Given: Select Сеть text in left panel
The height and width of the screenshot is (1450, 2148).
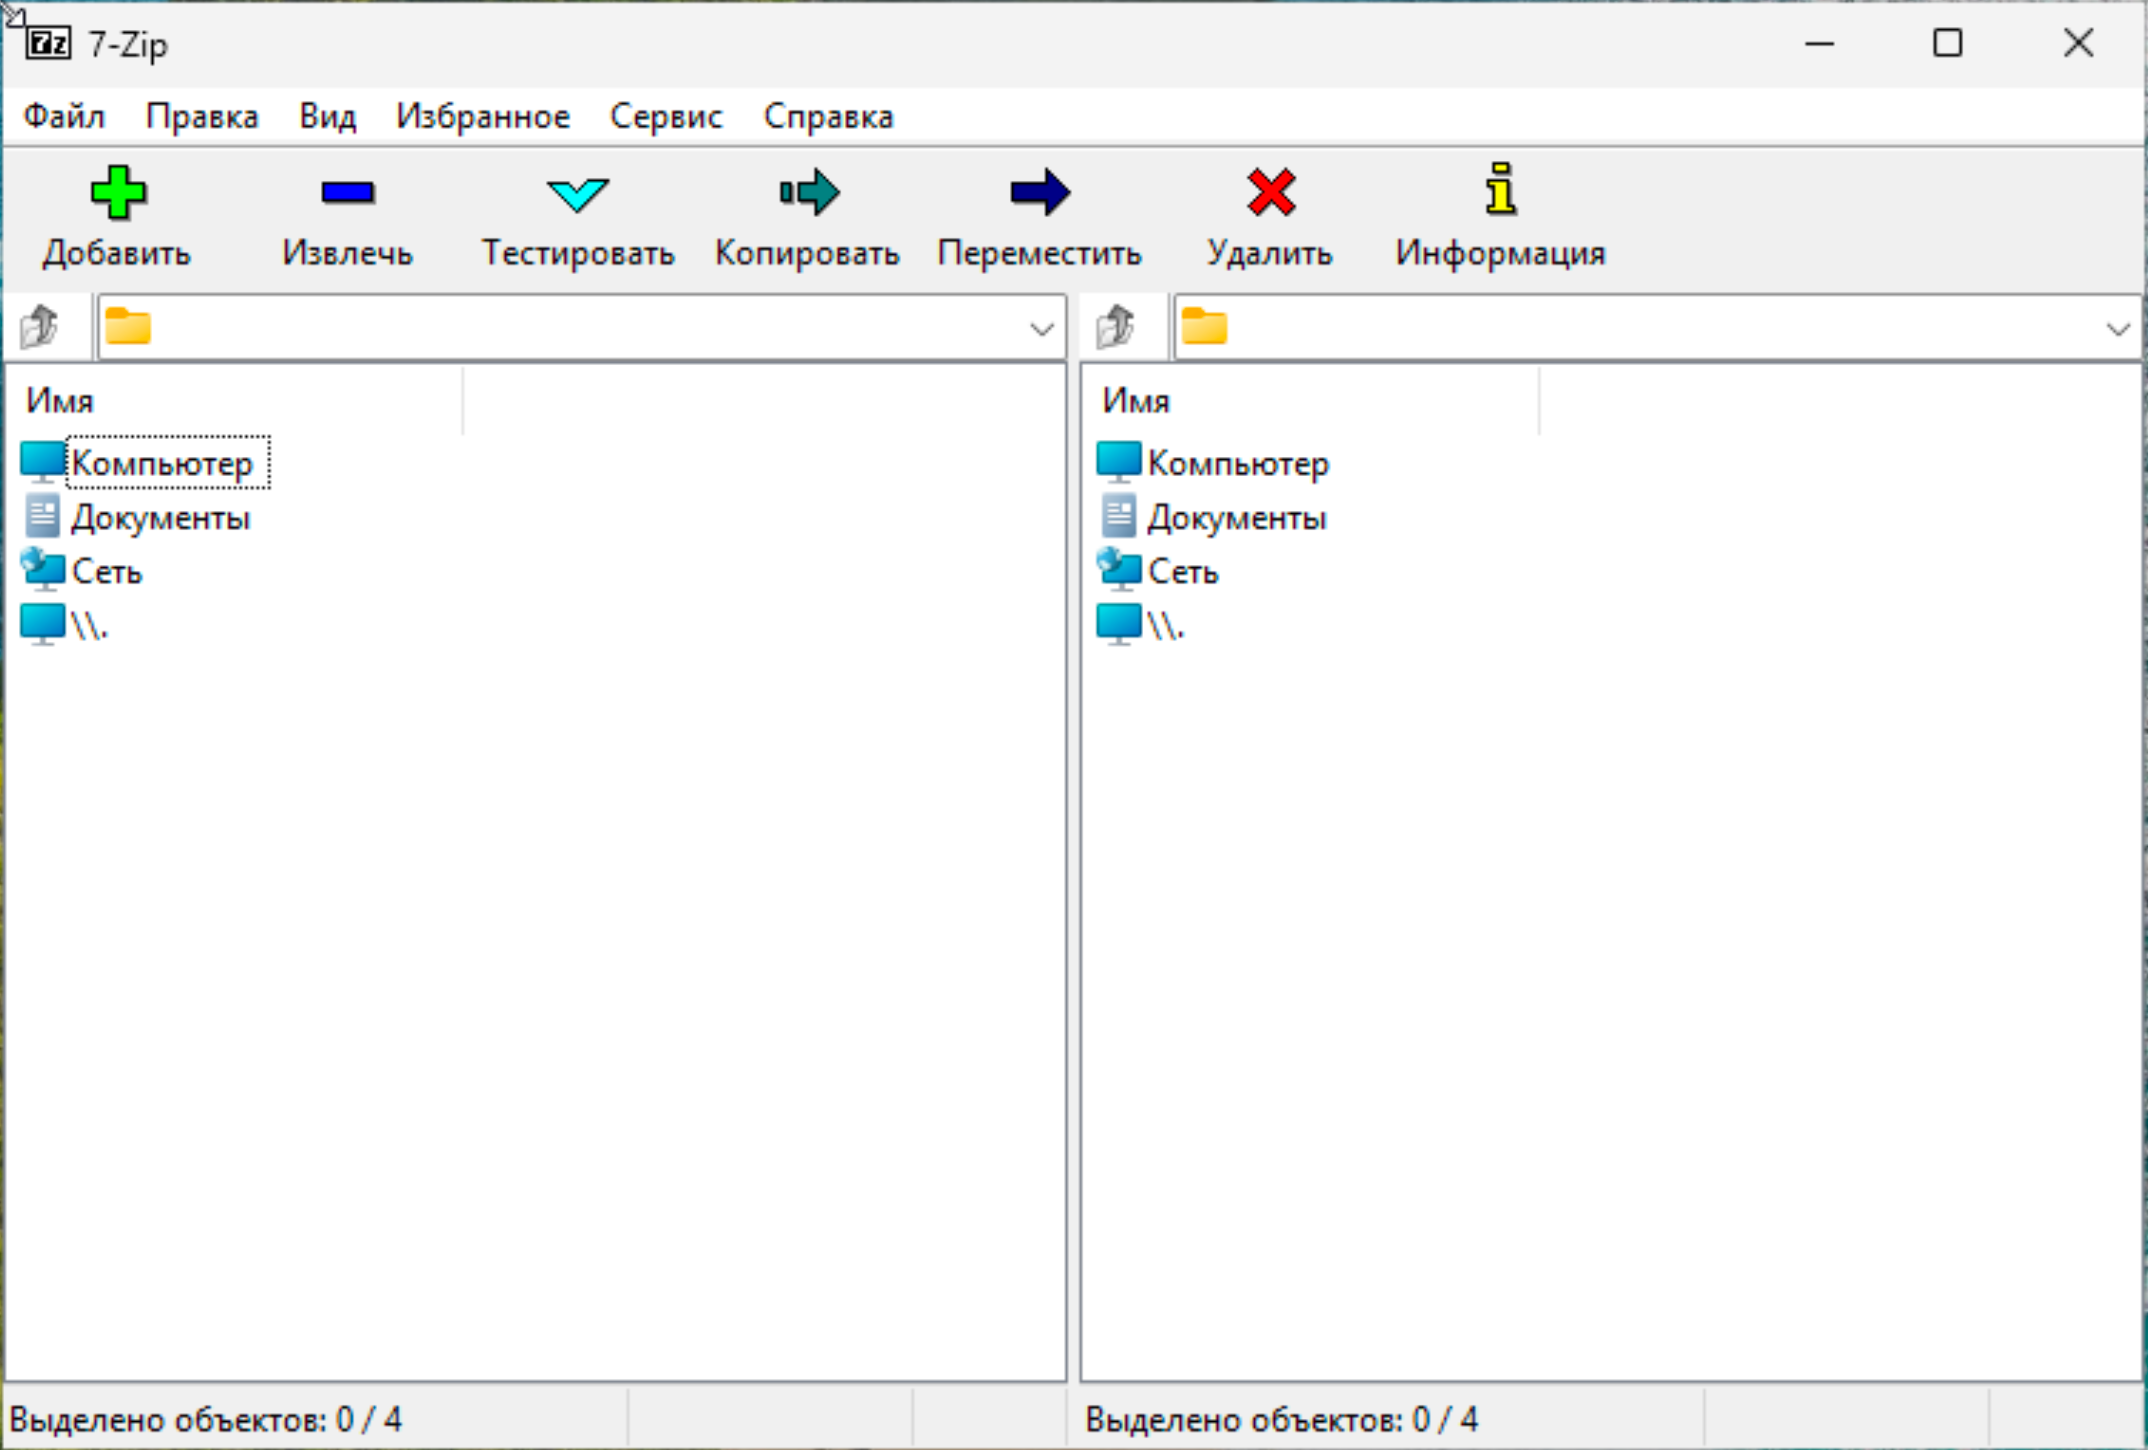Looking at the screenshot, I should pos(107,571).
